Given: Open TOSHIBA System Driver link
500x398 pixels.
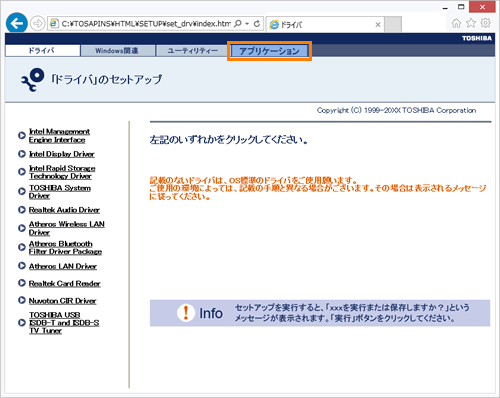Looking at the screenshot, I should point(60,192).
